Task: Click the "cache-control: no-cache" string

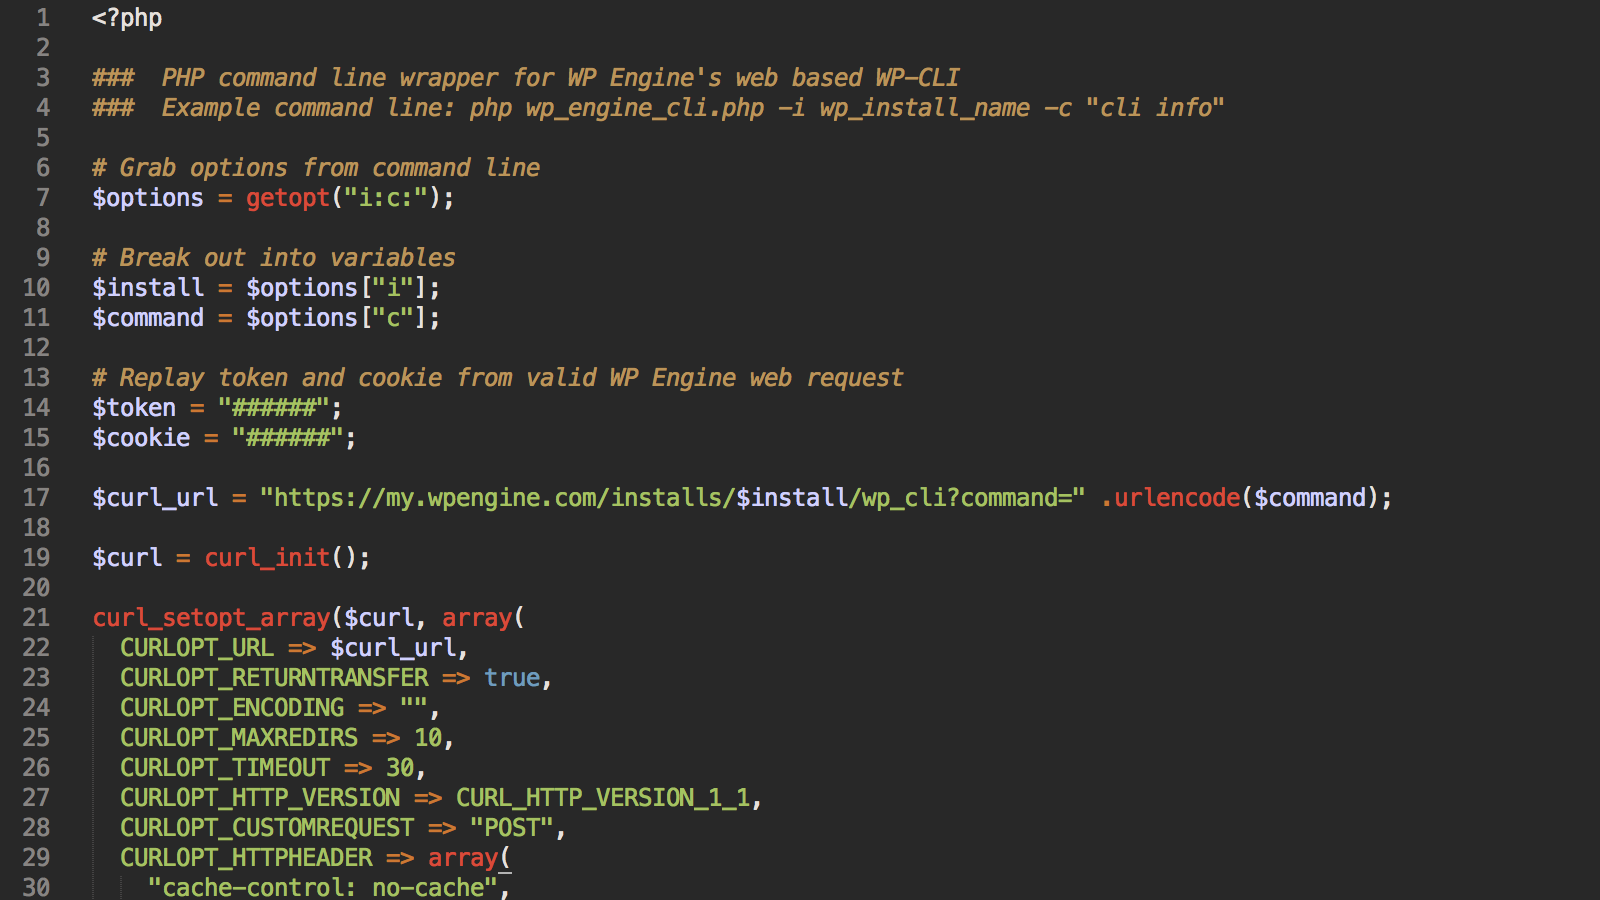Action: tap(323, 887)
